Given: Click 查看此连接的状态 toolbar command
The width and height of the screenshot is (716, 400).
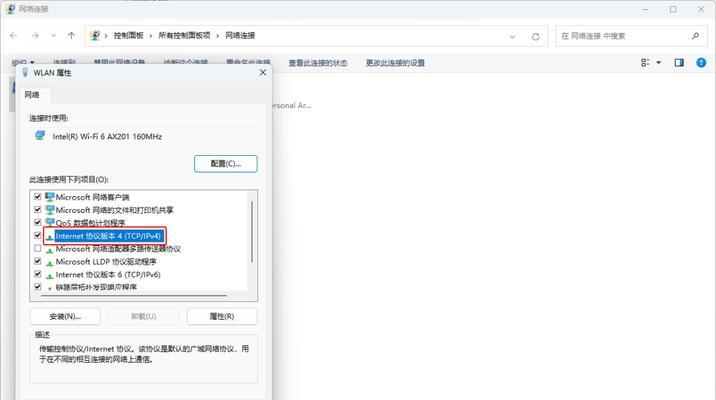Looking at the screenshot, I should coord(318,63).
